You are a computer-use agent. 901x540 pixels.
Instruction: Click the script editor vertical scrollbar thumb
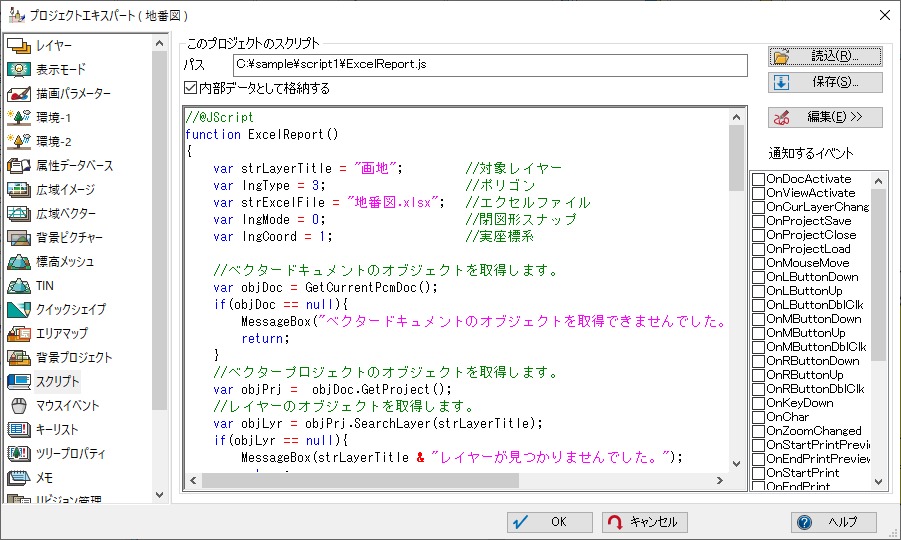[737, 158]
